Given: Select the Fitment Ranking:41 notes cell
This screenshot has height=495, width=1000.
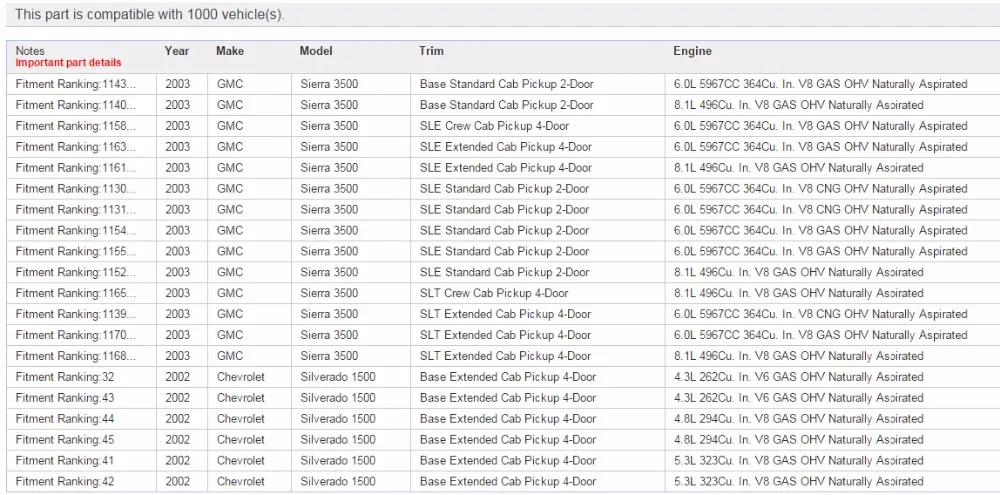Looking at the screenshot, I should [82, 461].
